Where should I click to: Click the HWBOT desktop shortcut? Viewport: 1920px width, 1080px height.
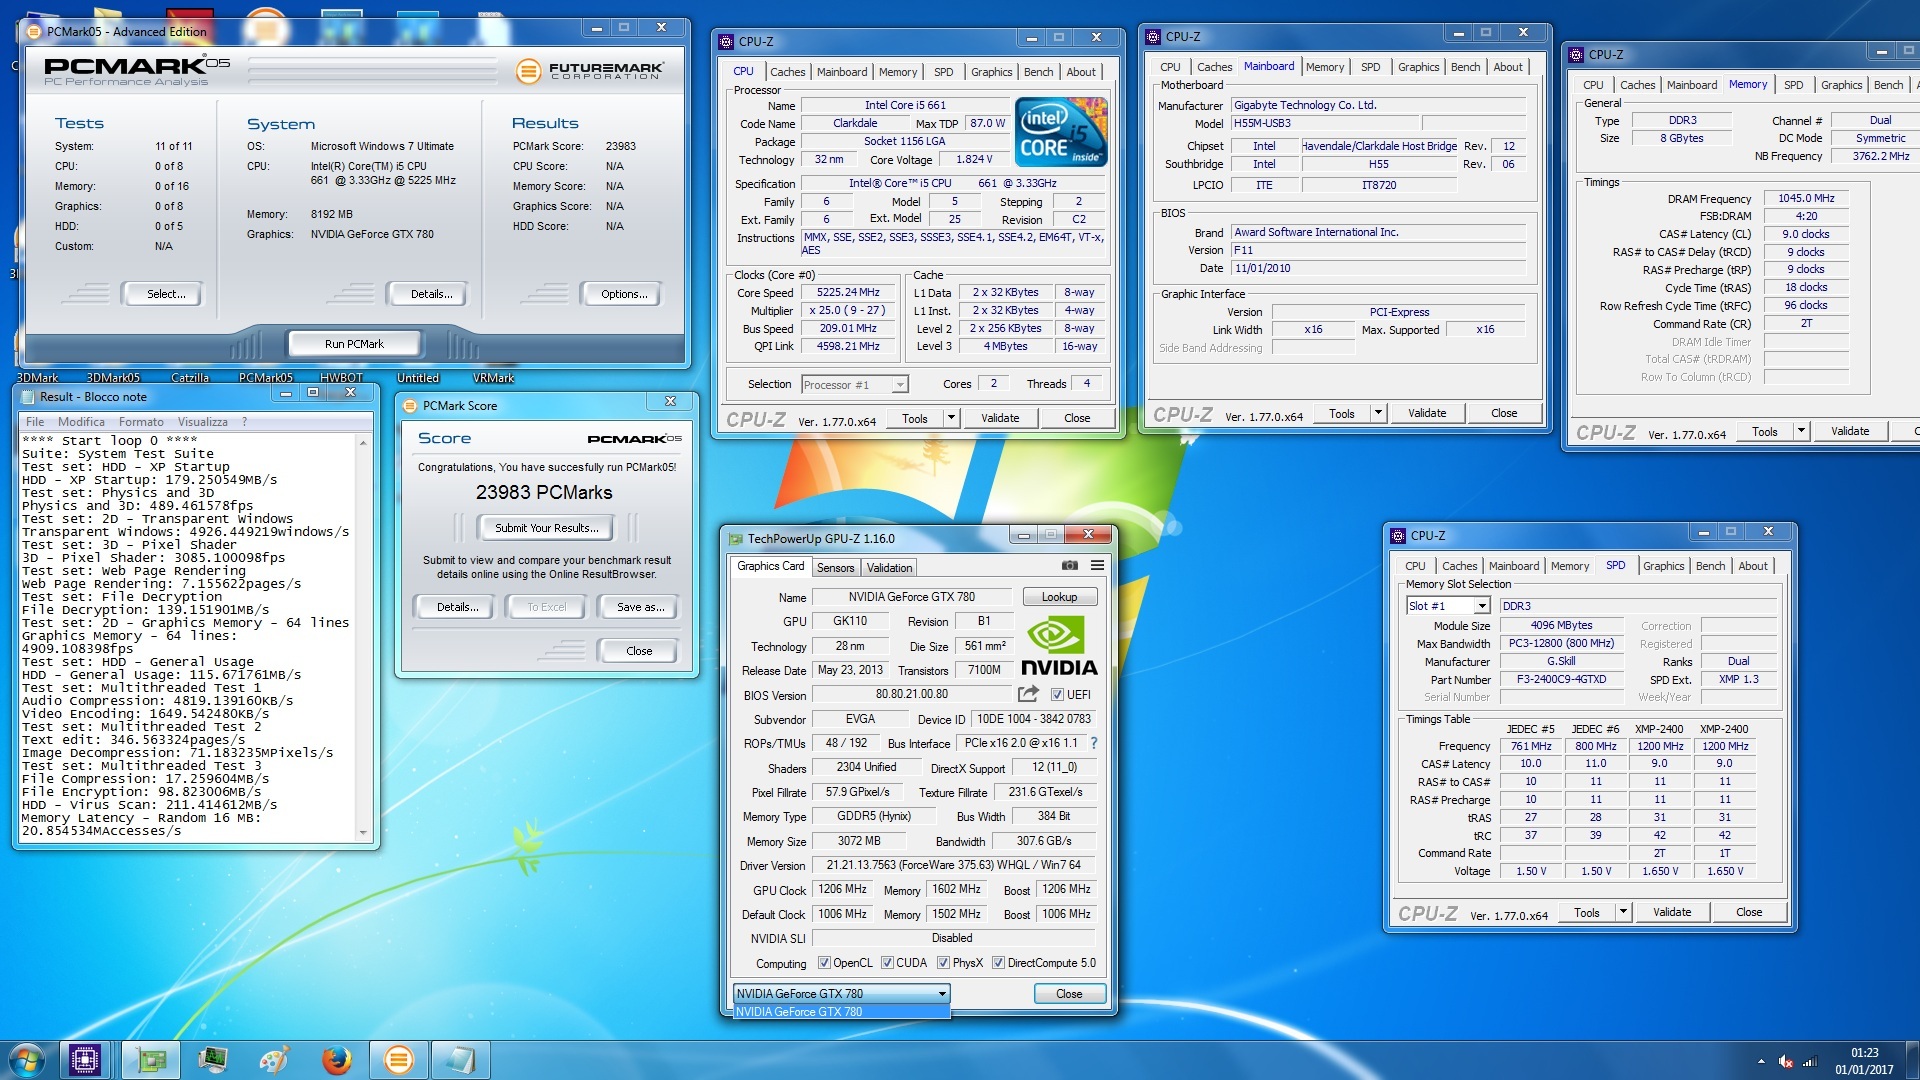[342, 377]
